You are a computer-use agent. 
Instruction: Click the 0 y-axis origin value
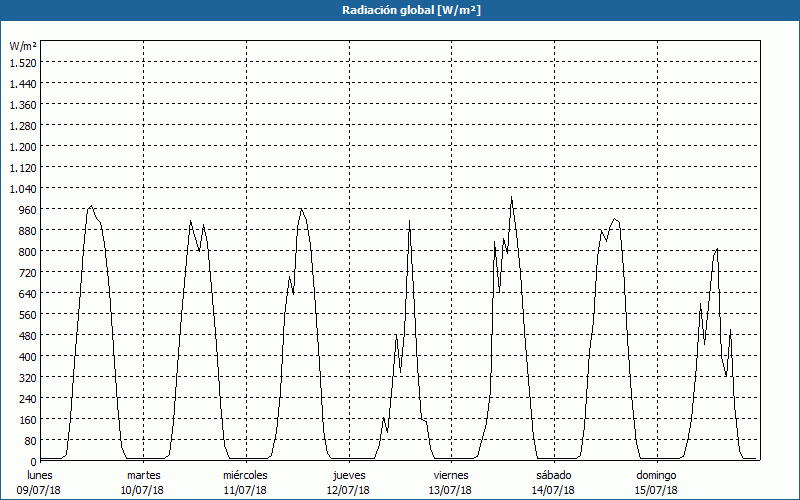point(34,462)
